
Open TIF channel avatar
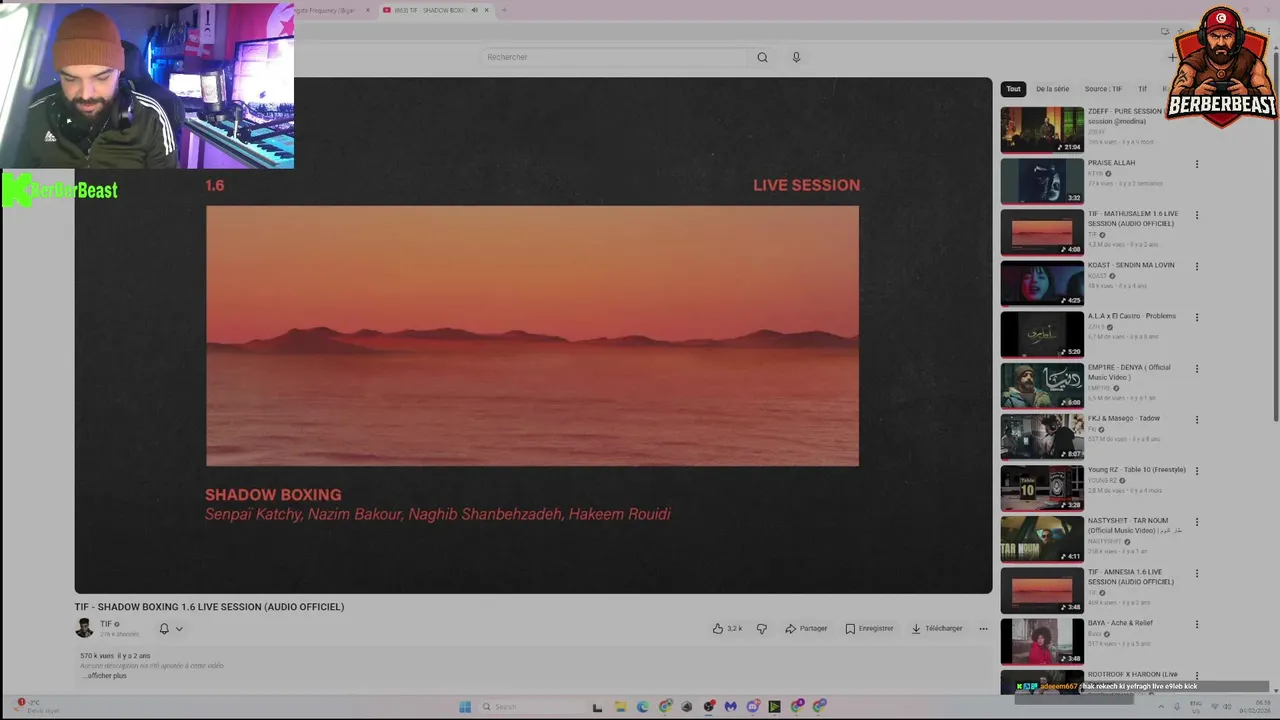[x=84, y=628]
